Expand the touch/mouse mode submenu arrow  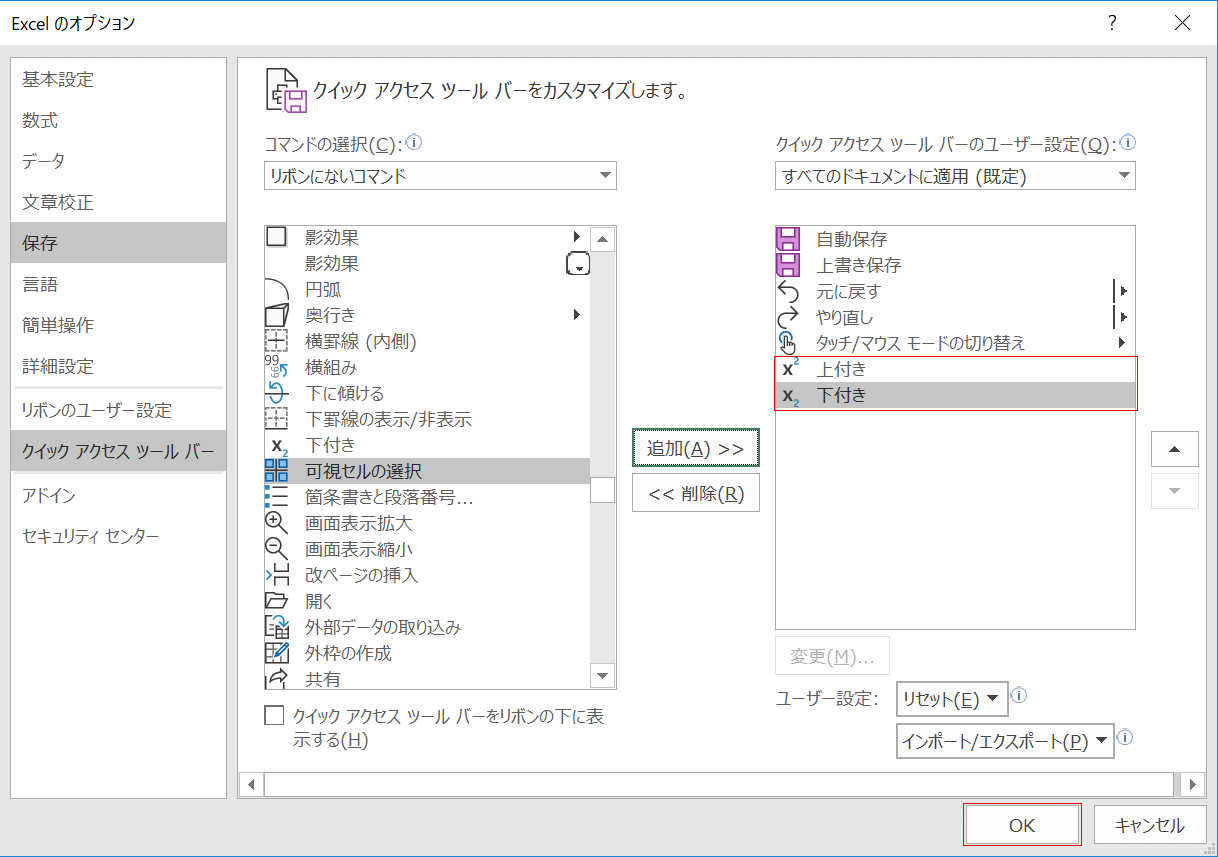click(x=1122, y=343)
